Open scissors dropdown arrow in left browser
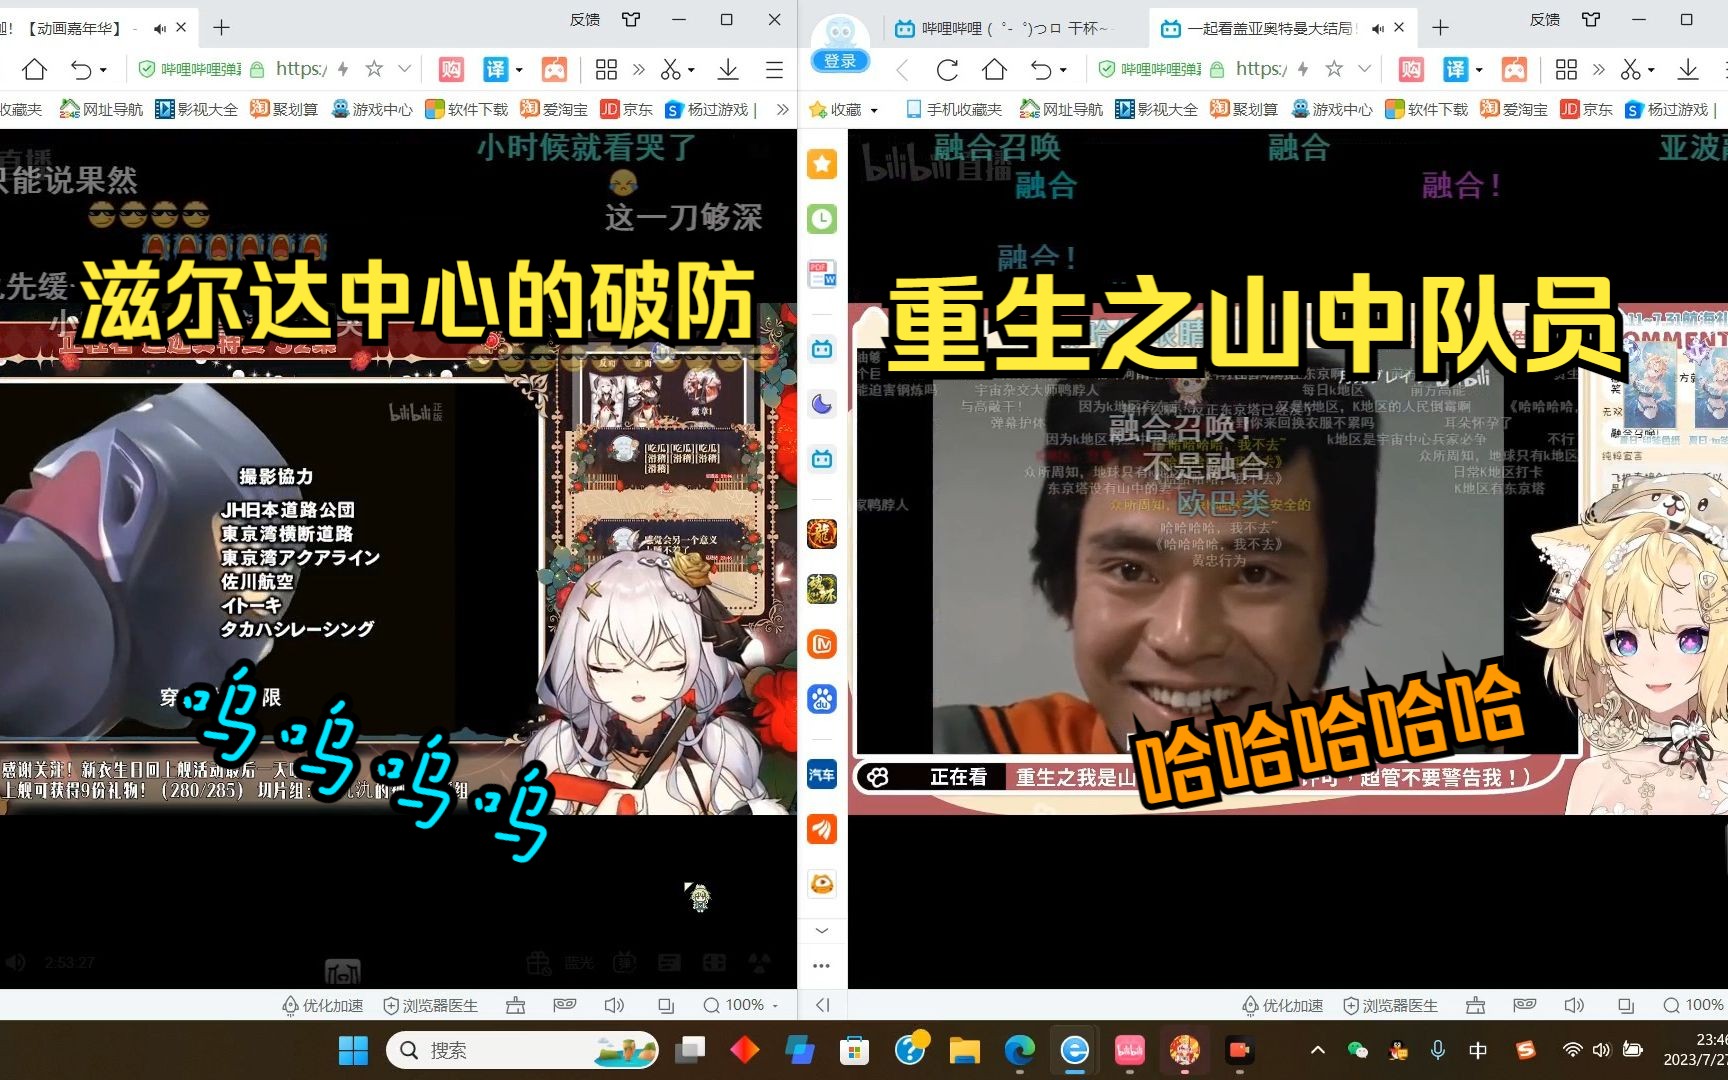This screenshot has height=1080, width=1728. pyautogui.click(x=692, y=70)
